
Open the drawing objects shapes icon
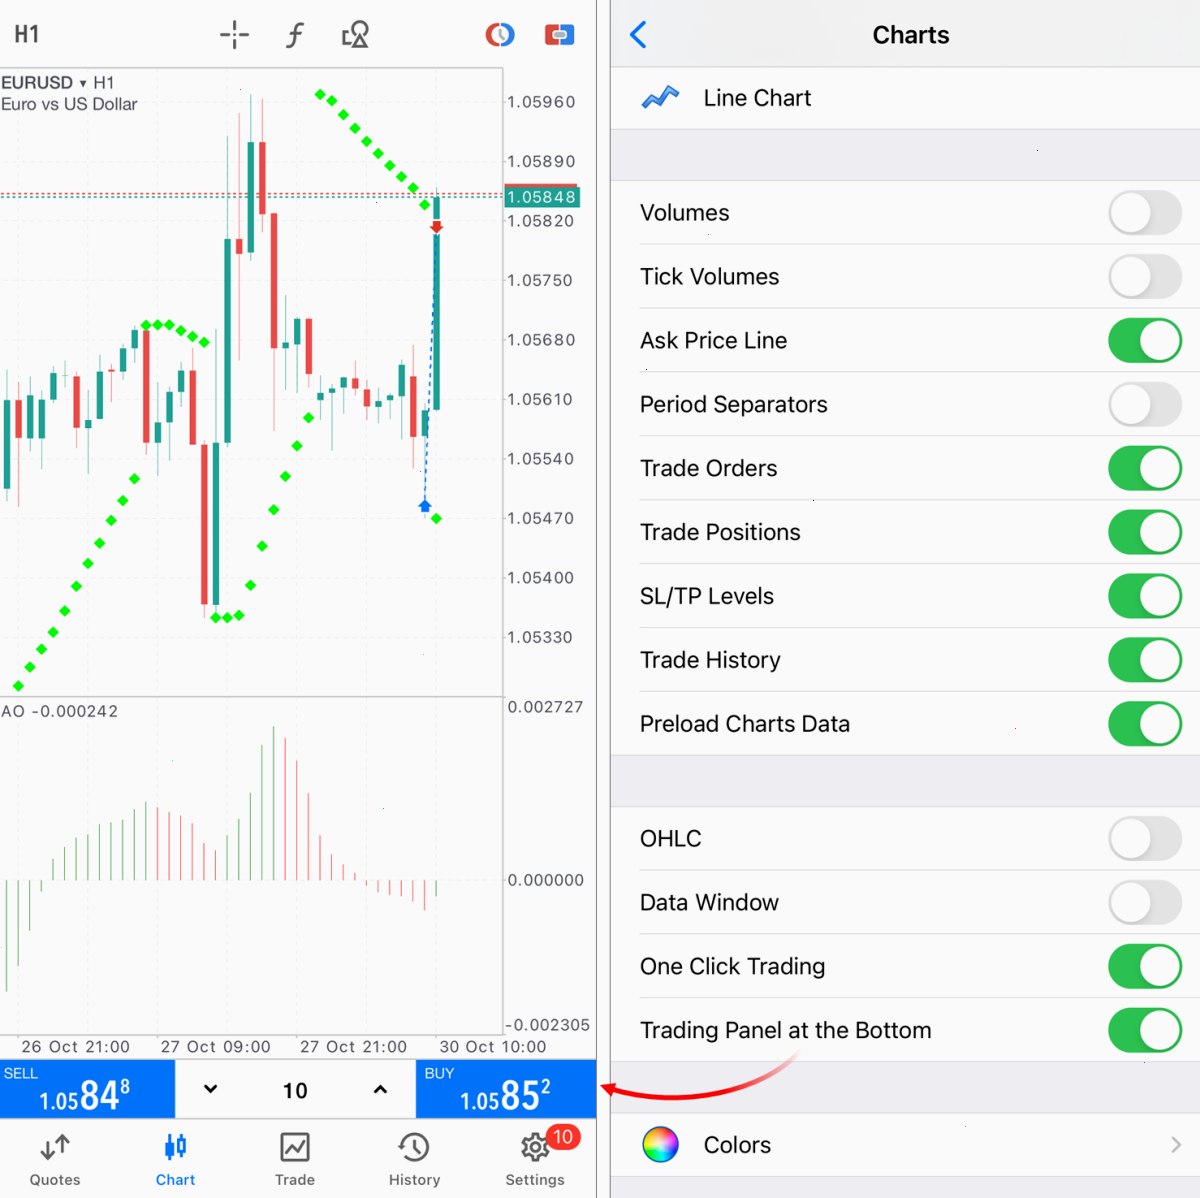(x=355, y=35)
